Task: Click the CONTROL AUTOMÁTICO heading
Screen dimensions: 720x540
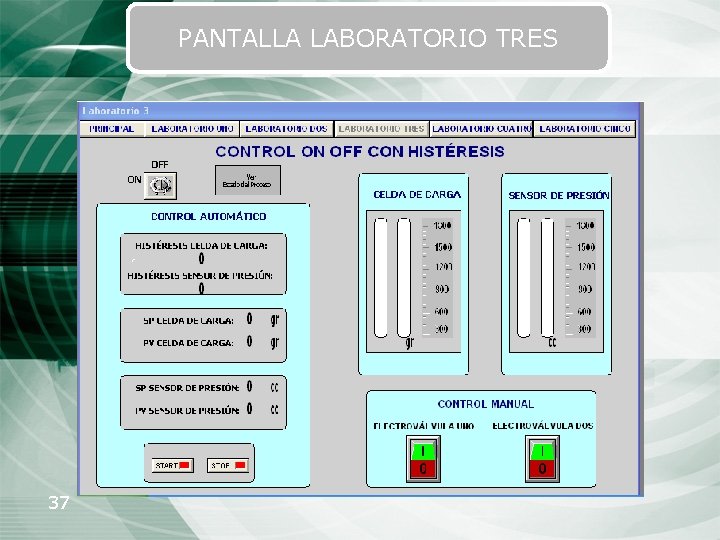Action: 208,216
